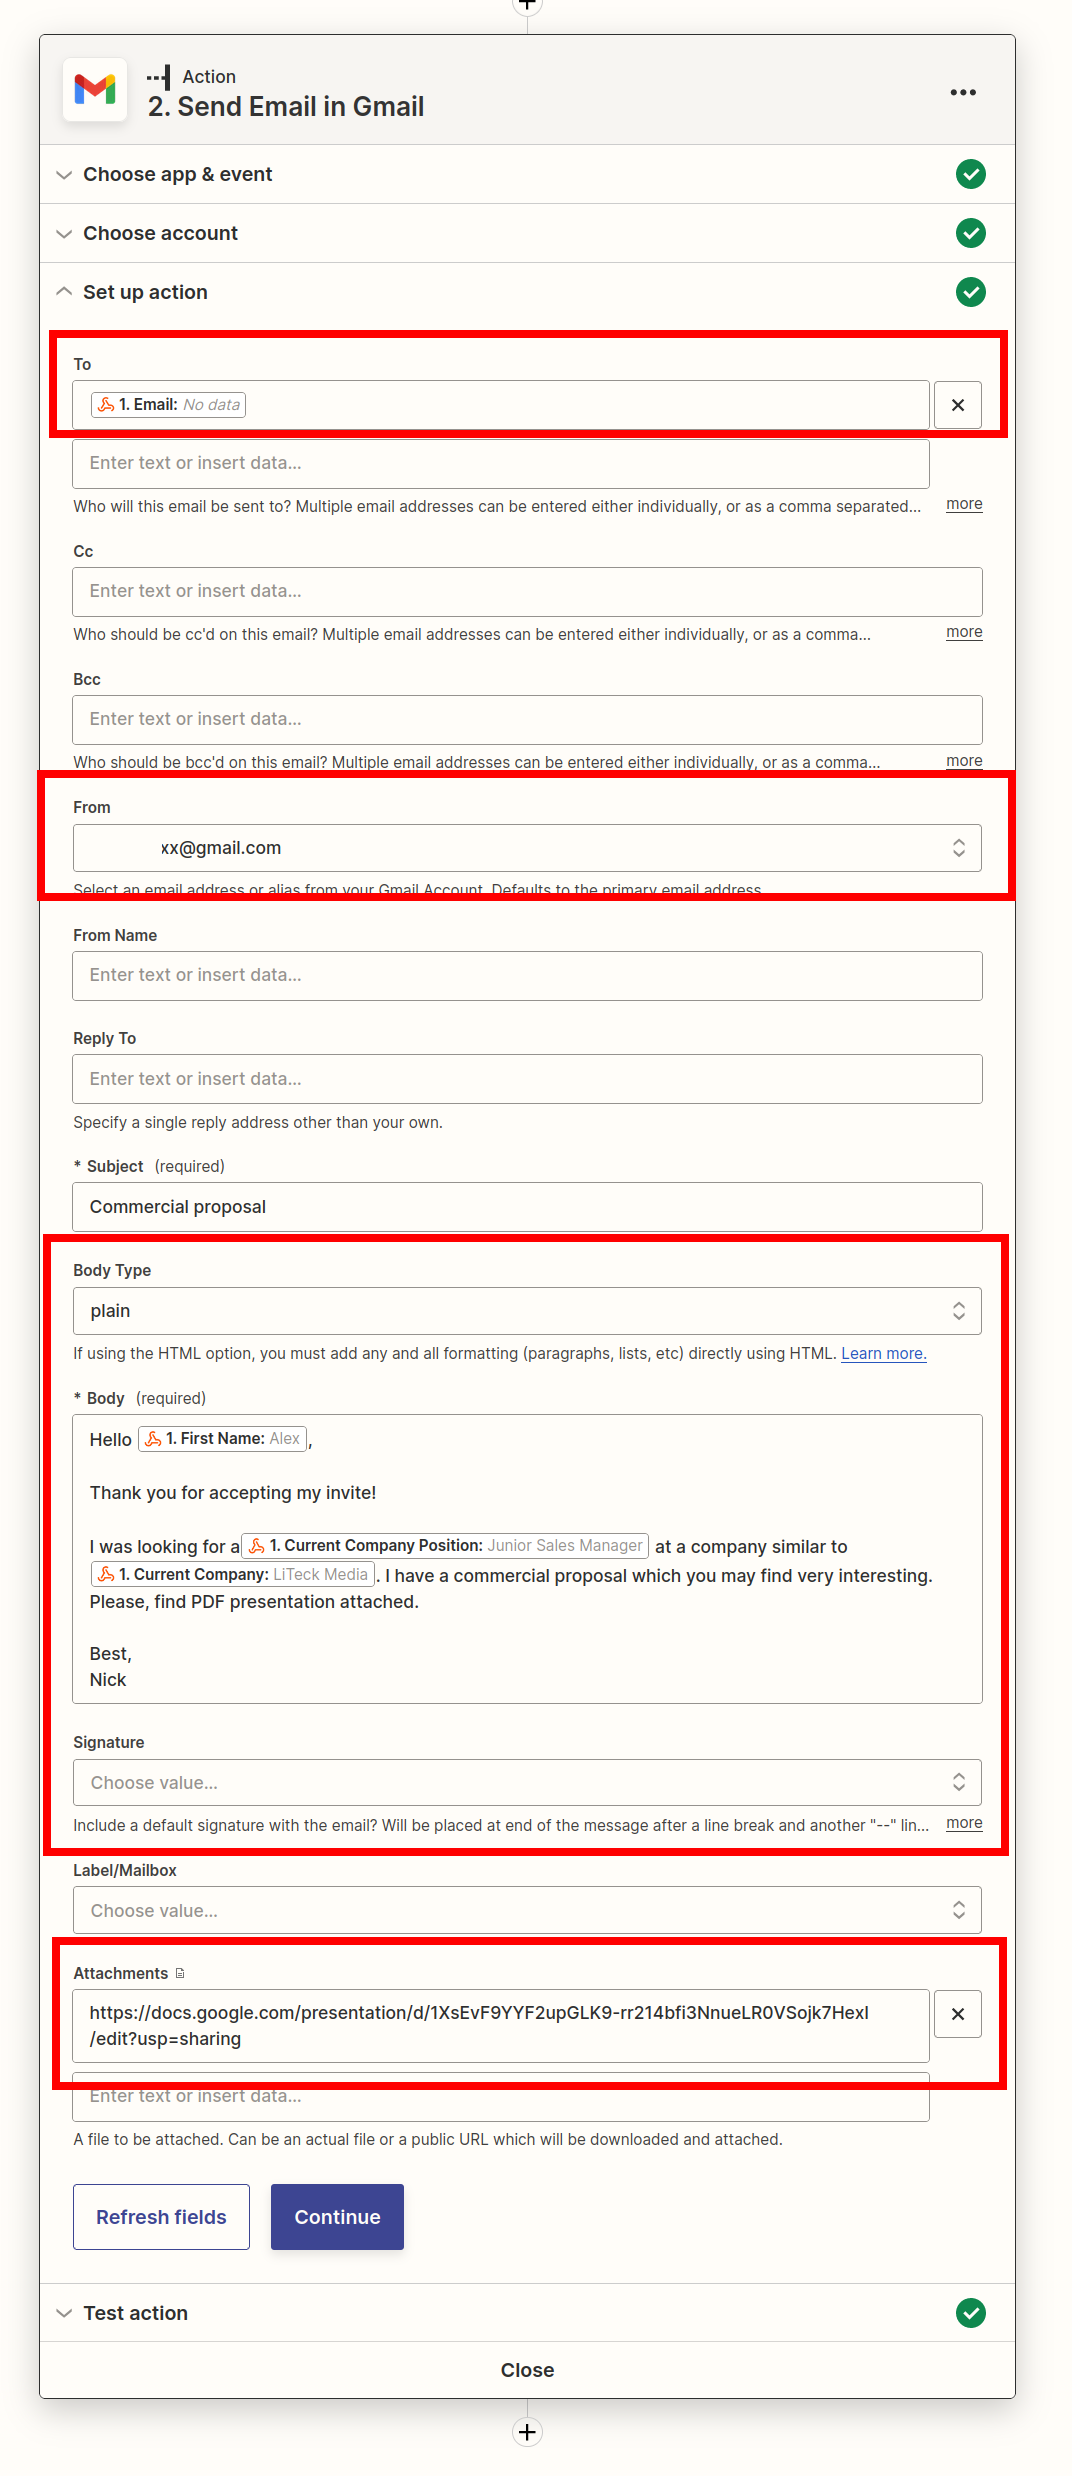Image resolution: width=1072 pixels, height=2476 pixels.
Task: Open the From email address dropdown
Action: coord(527,848)
